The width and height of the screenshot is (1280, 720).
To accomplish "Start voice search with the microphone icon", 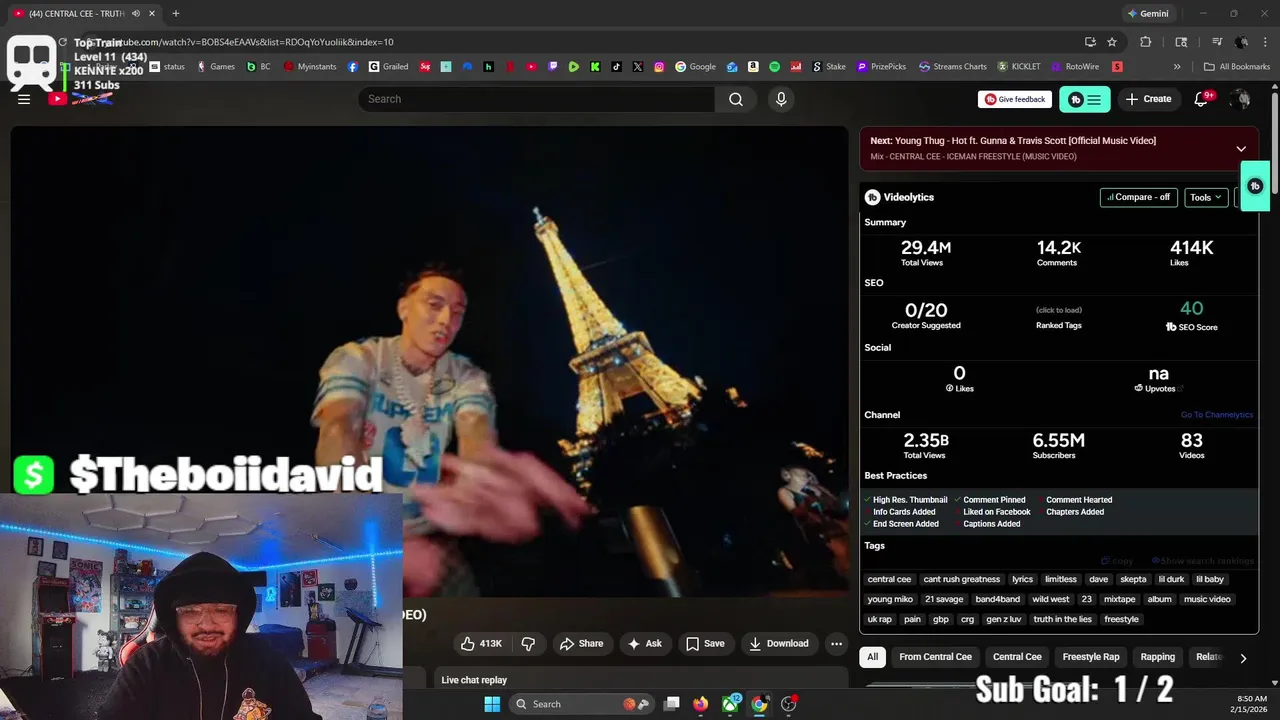I will pyautogui.click(x=781, y=99).
